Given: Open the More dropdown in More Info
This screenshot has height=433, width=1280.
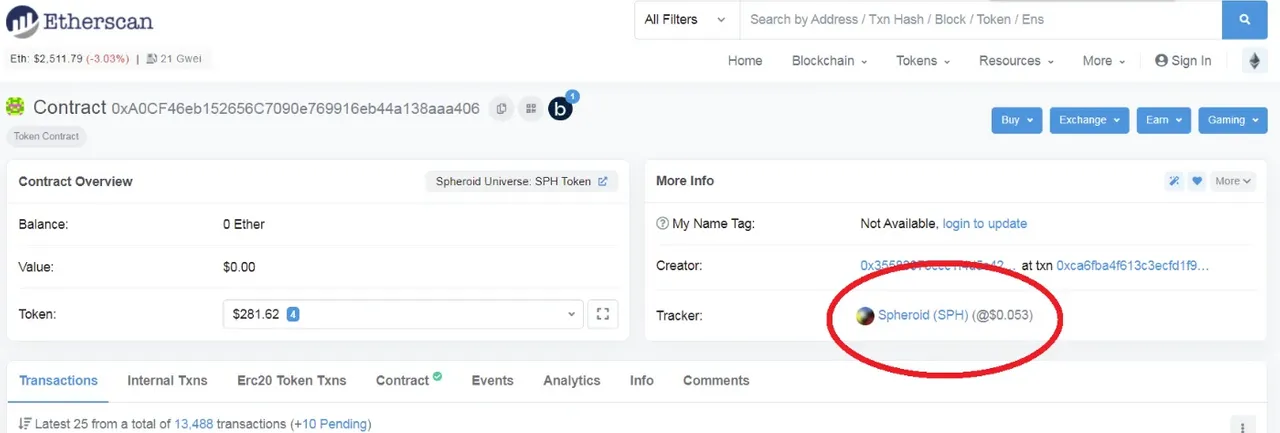Looking at the screenshot, I should (x=1232, y=181).
